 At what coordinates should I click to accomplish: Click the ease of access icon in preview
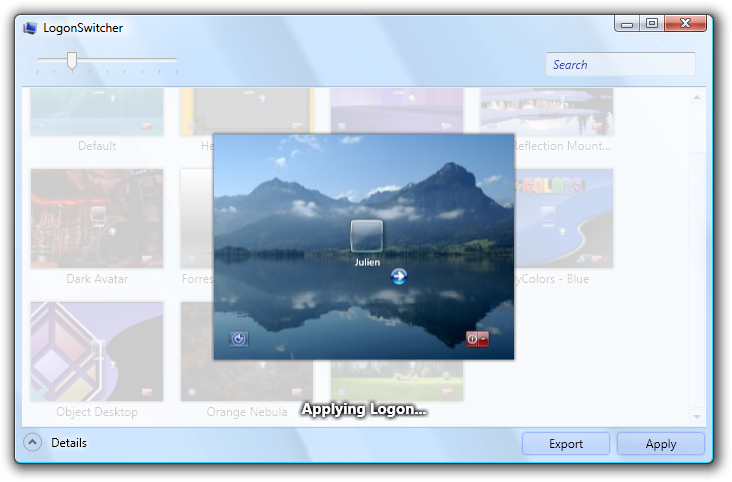coord(239,339)
